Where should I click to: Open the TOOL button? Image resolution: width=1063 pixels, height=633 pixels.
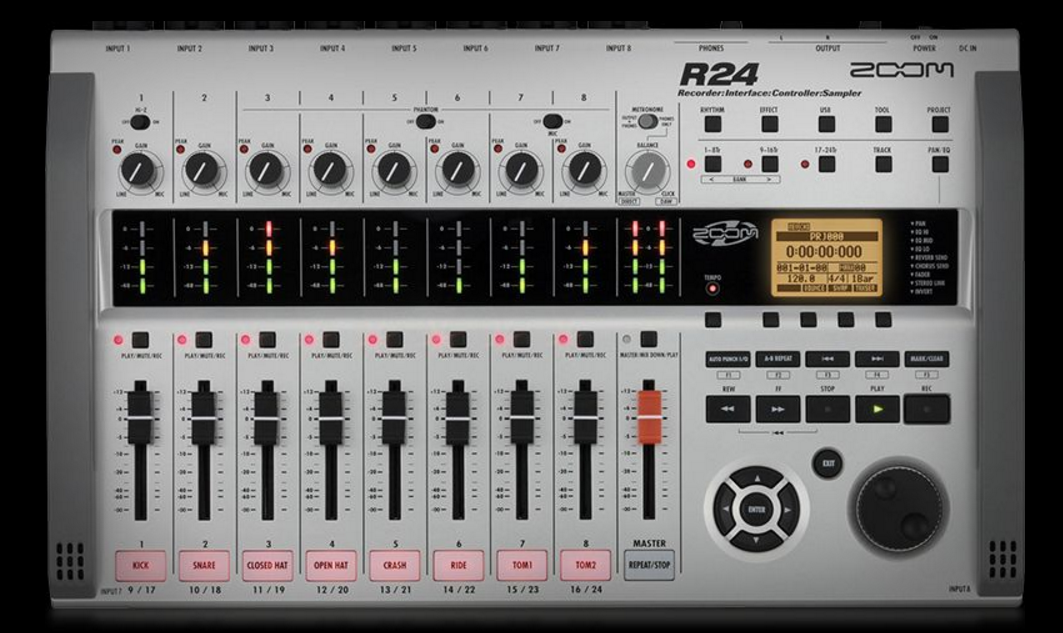pyautogui.click(x=883, y=124)
